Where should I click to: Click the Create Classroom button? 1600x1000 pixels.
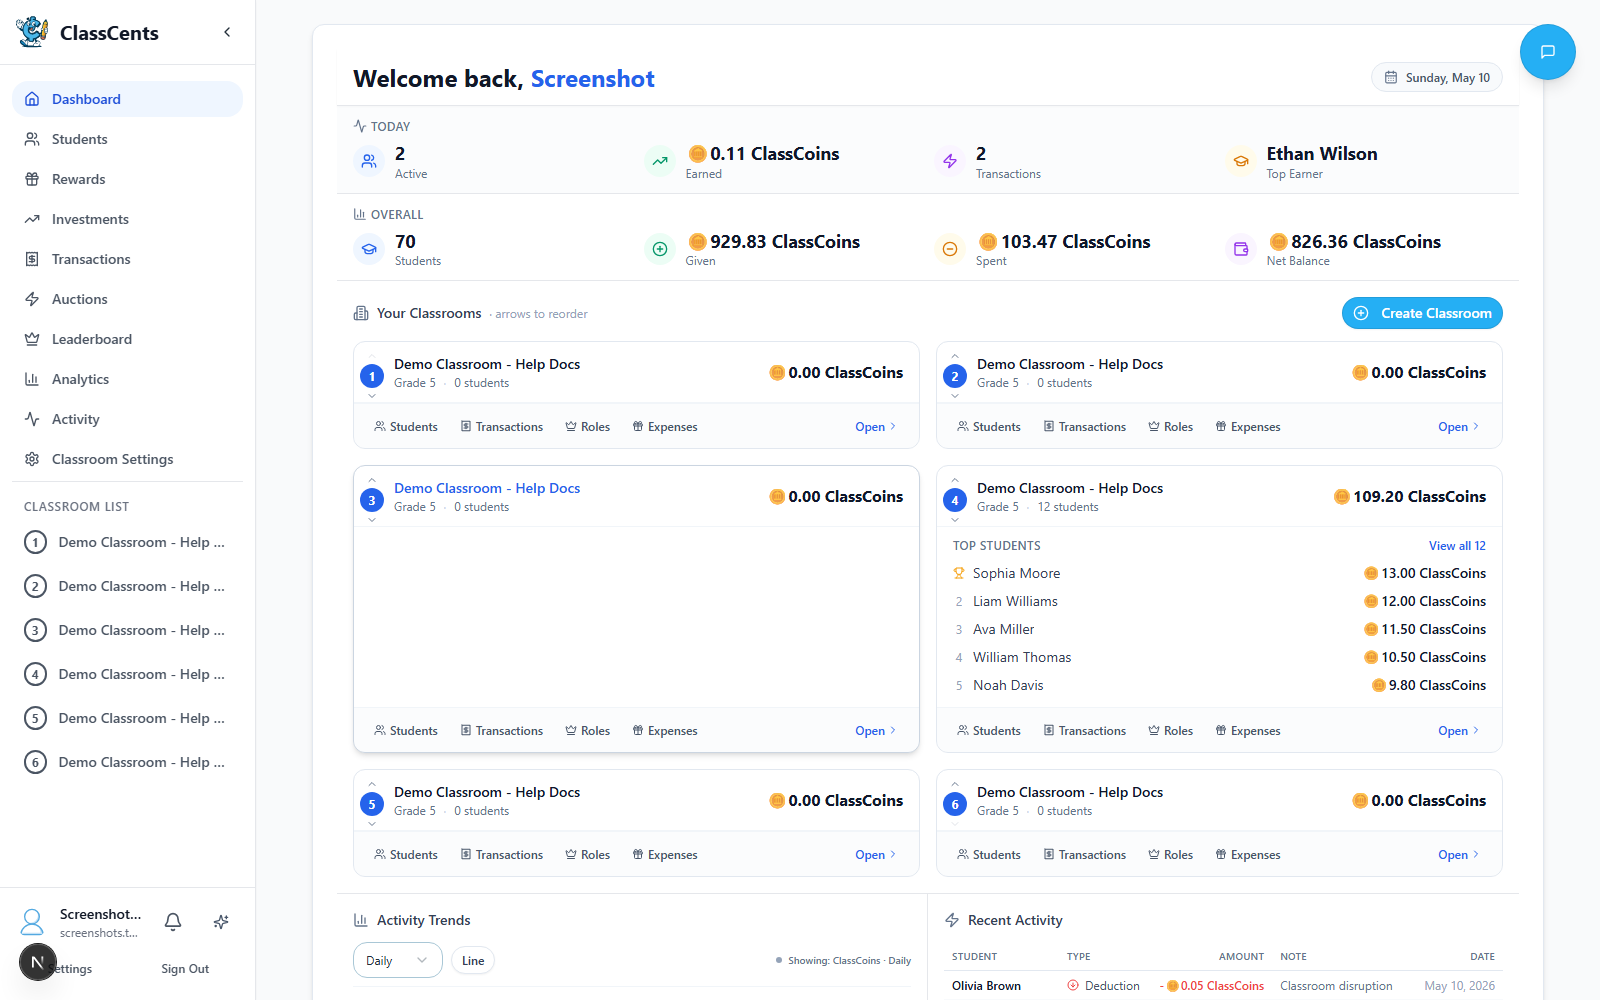1422,313
